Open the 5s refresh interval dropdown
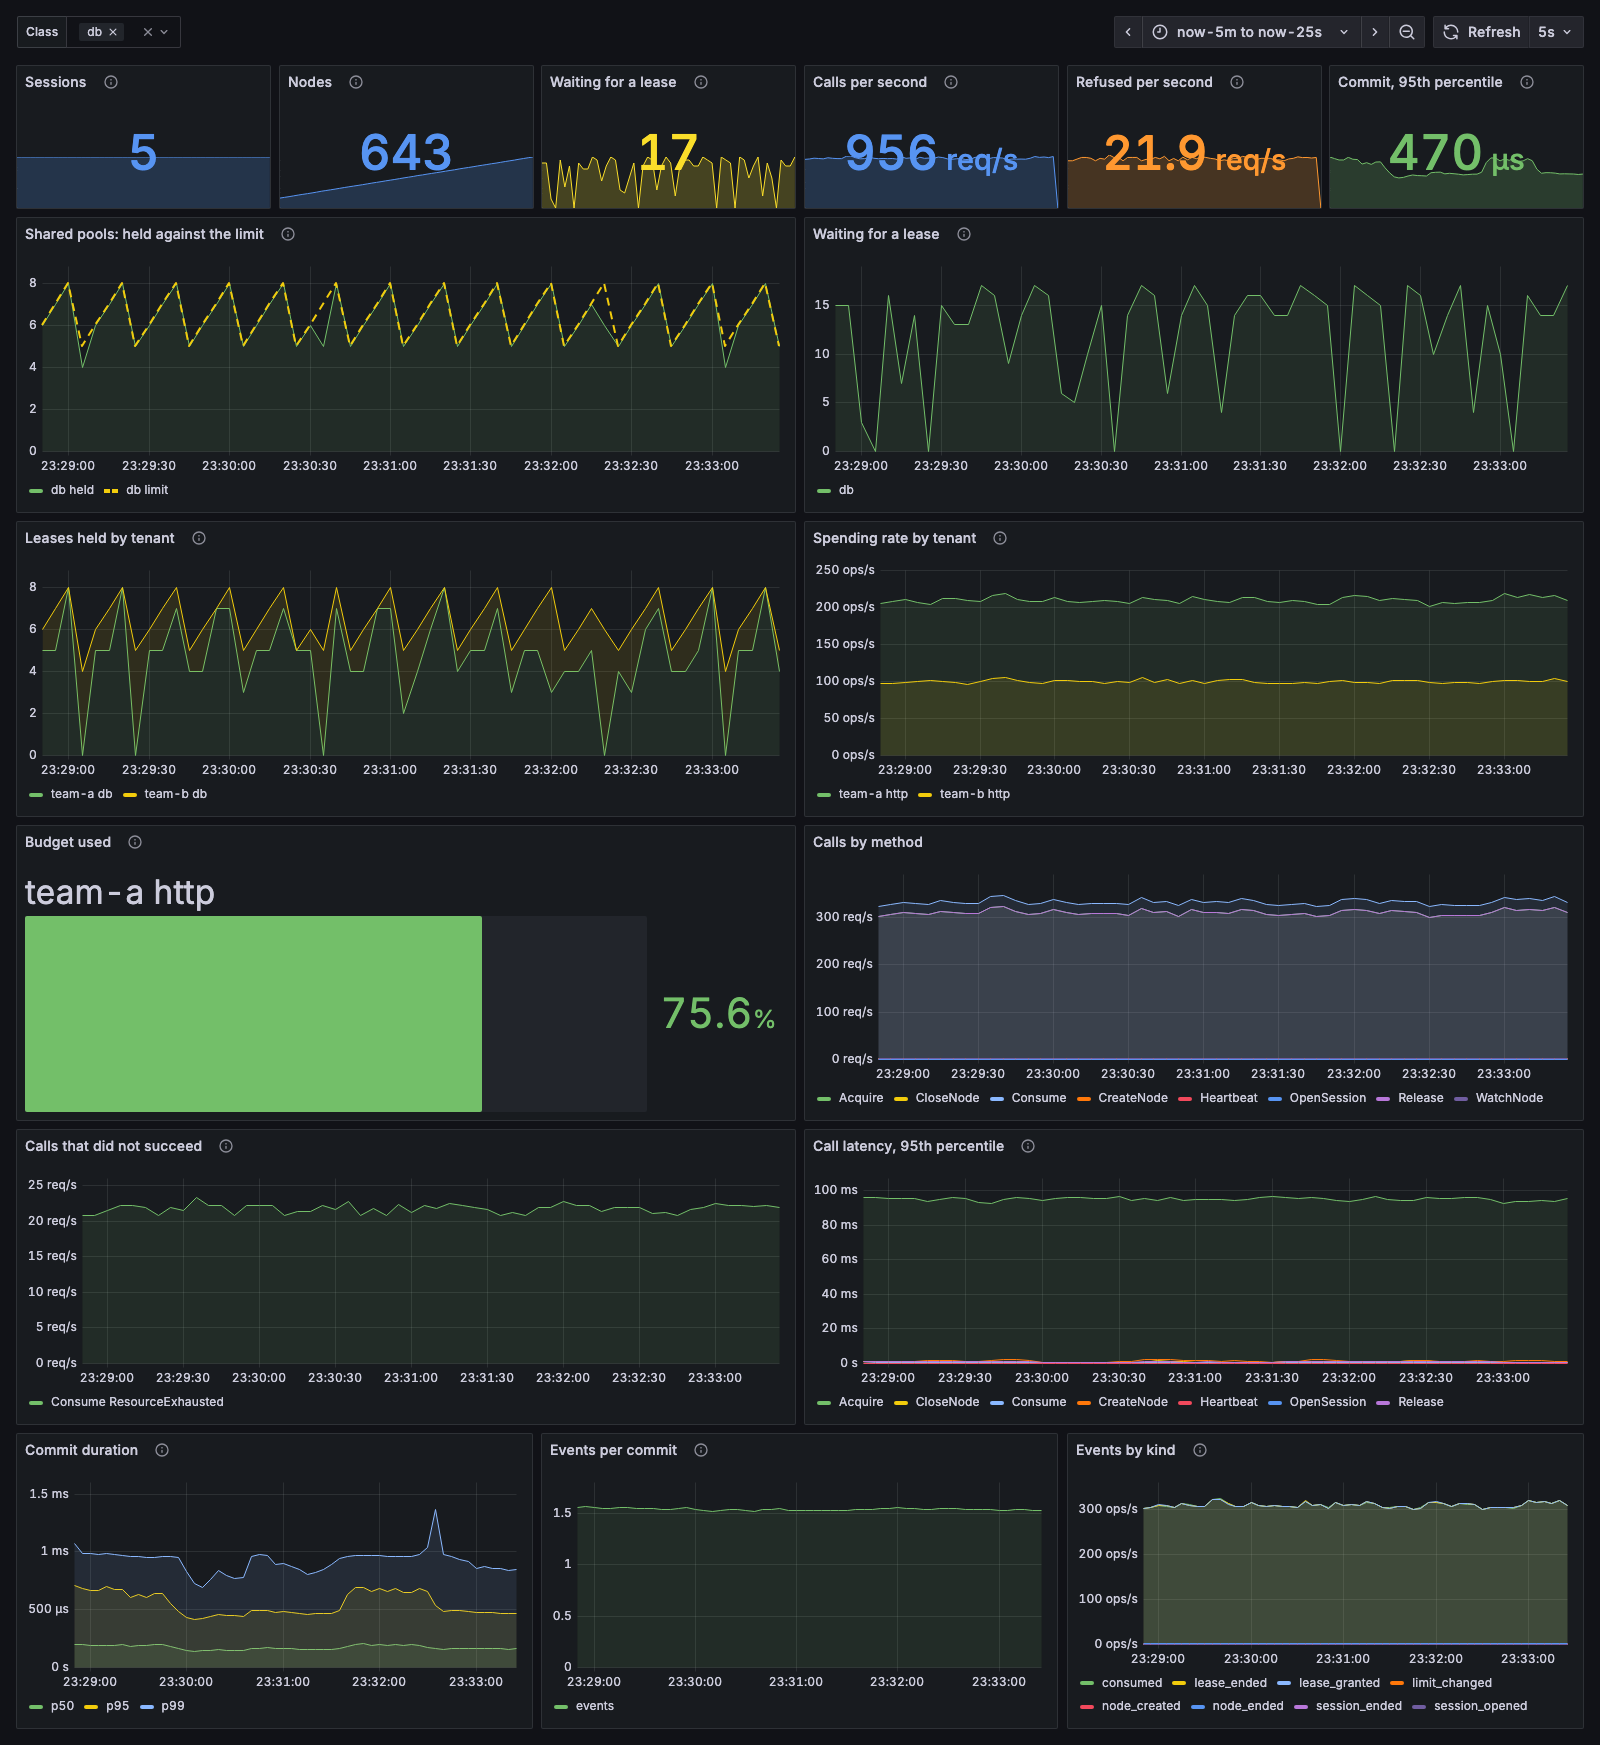1600x1745 pixels. [1555, 32]
